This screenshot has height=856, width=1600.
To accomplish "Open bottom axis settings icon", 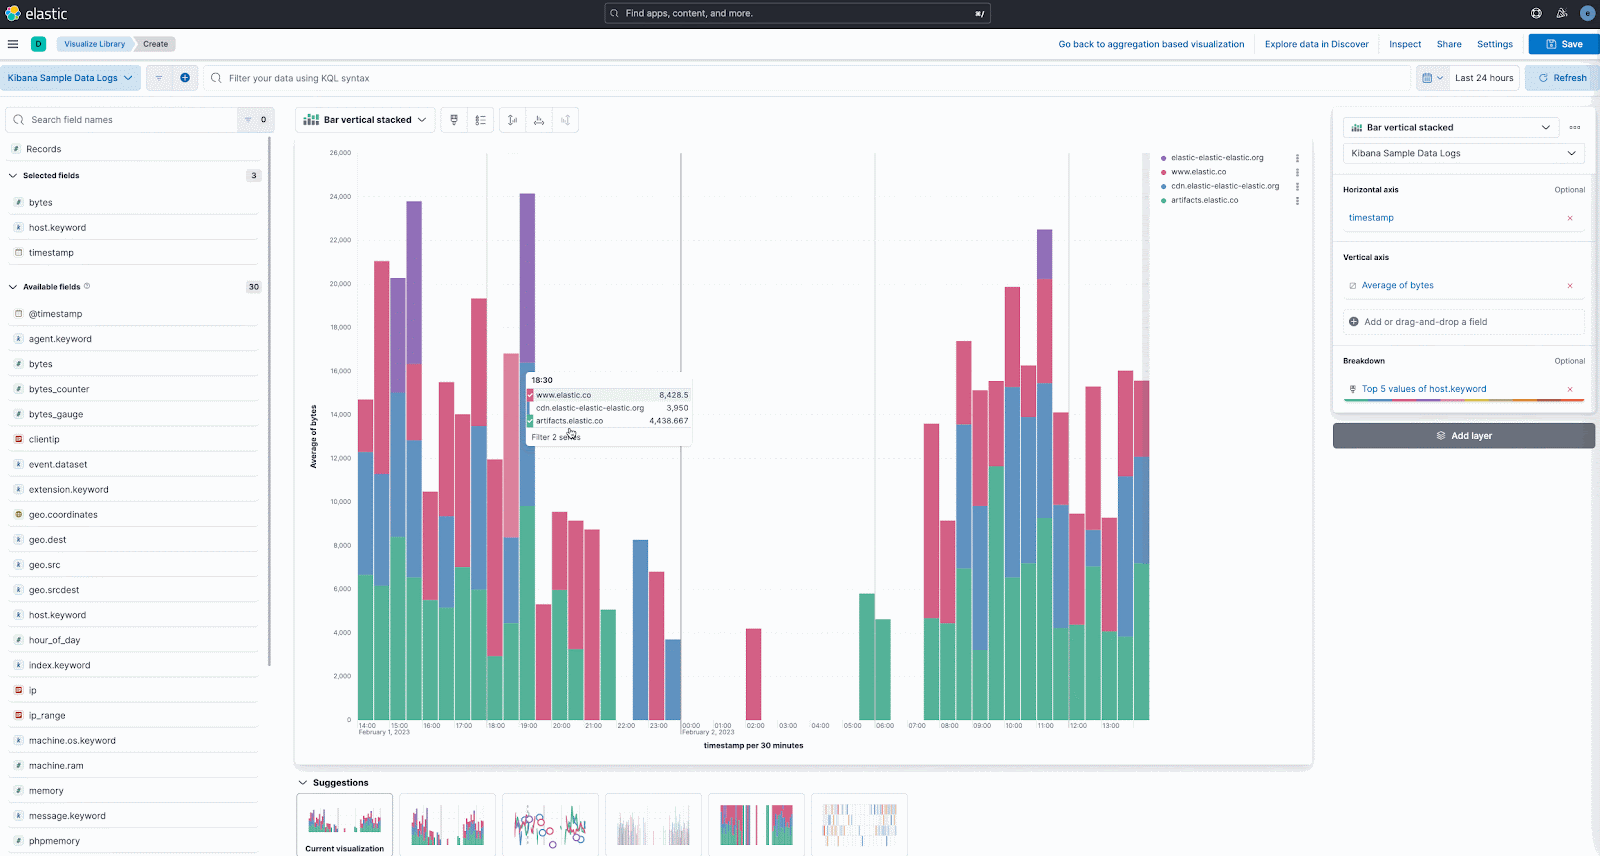I will click(x=539, y=120).
